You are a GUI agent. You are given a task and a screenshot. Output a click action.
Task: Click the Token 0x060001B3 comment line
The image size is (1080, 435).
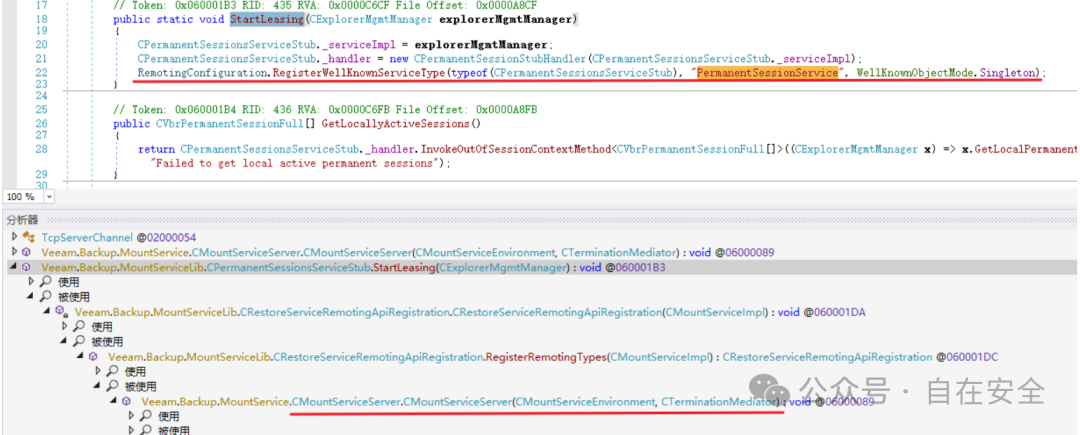(x=325, y=6)
